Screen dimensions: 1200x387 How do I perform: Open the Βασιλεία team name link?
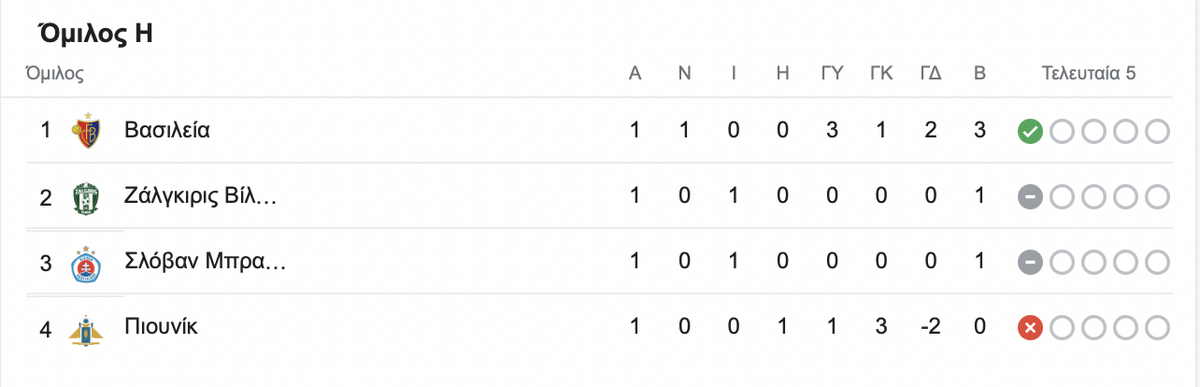click(167, 130)
